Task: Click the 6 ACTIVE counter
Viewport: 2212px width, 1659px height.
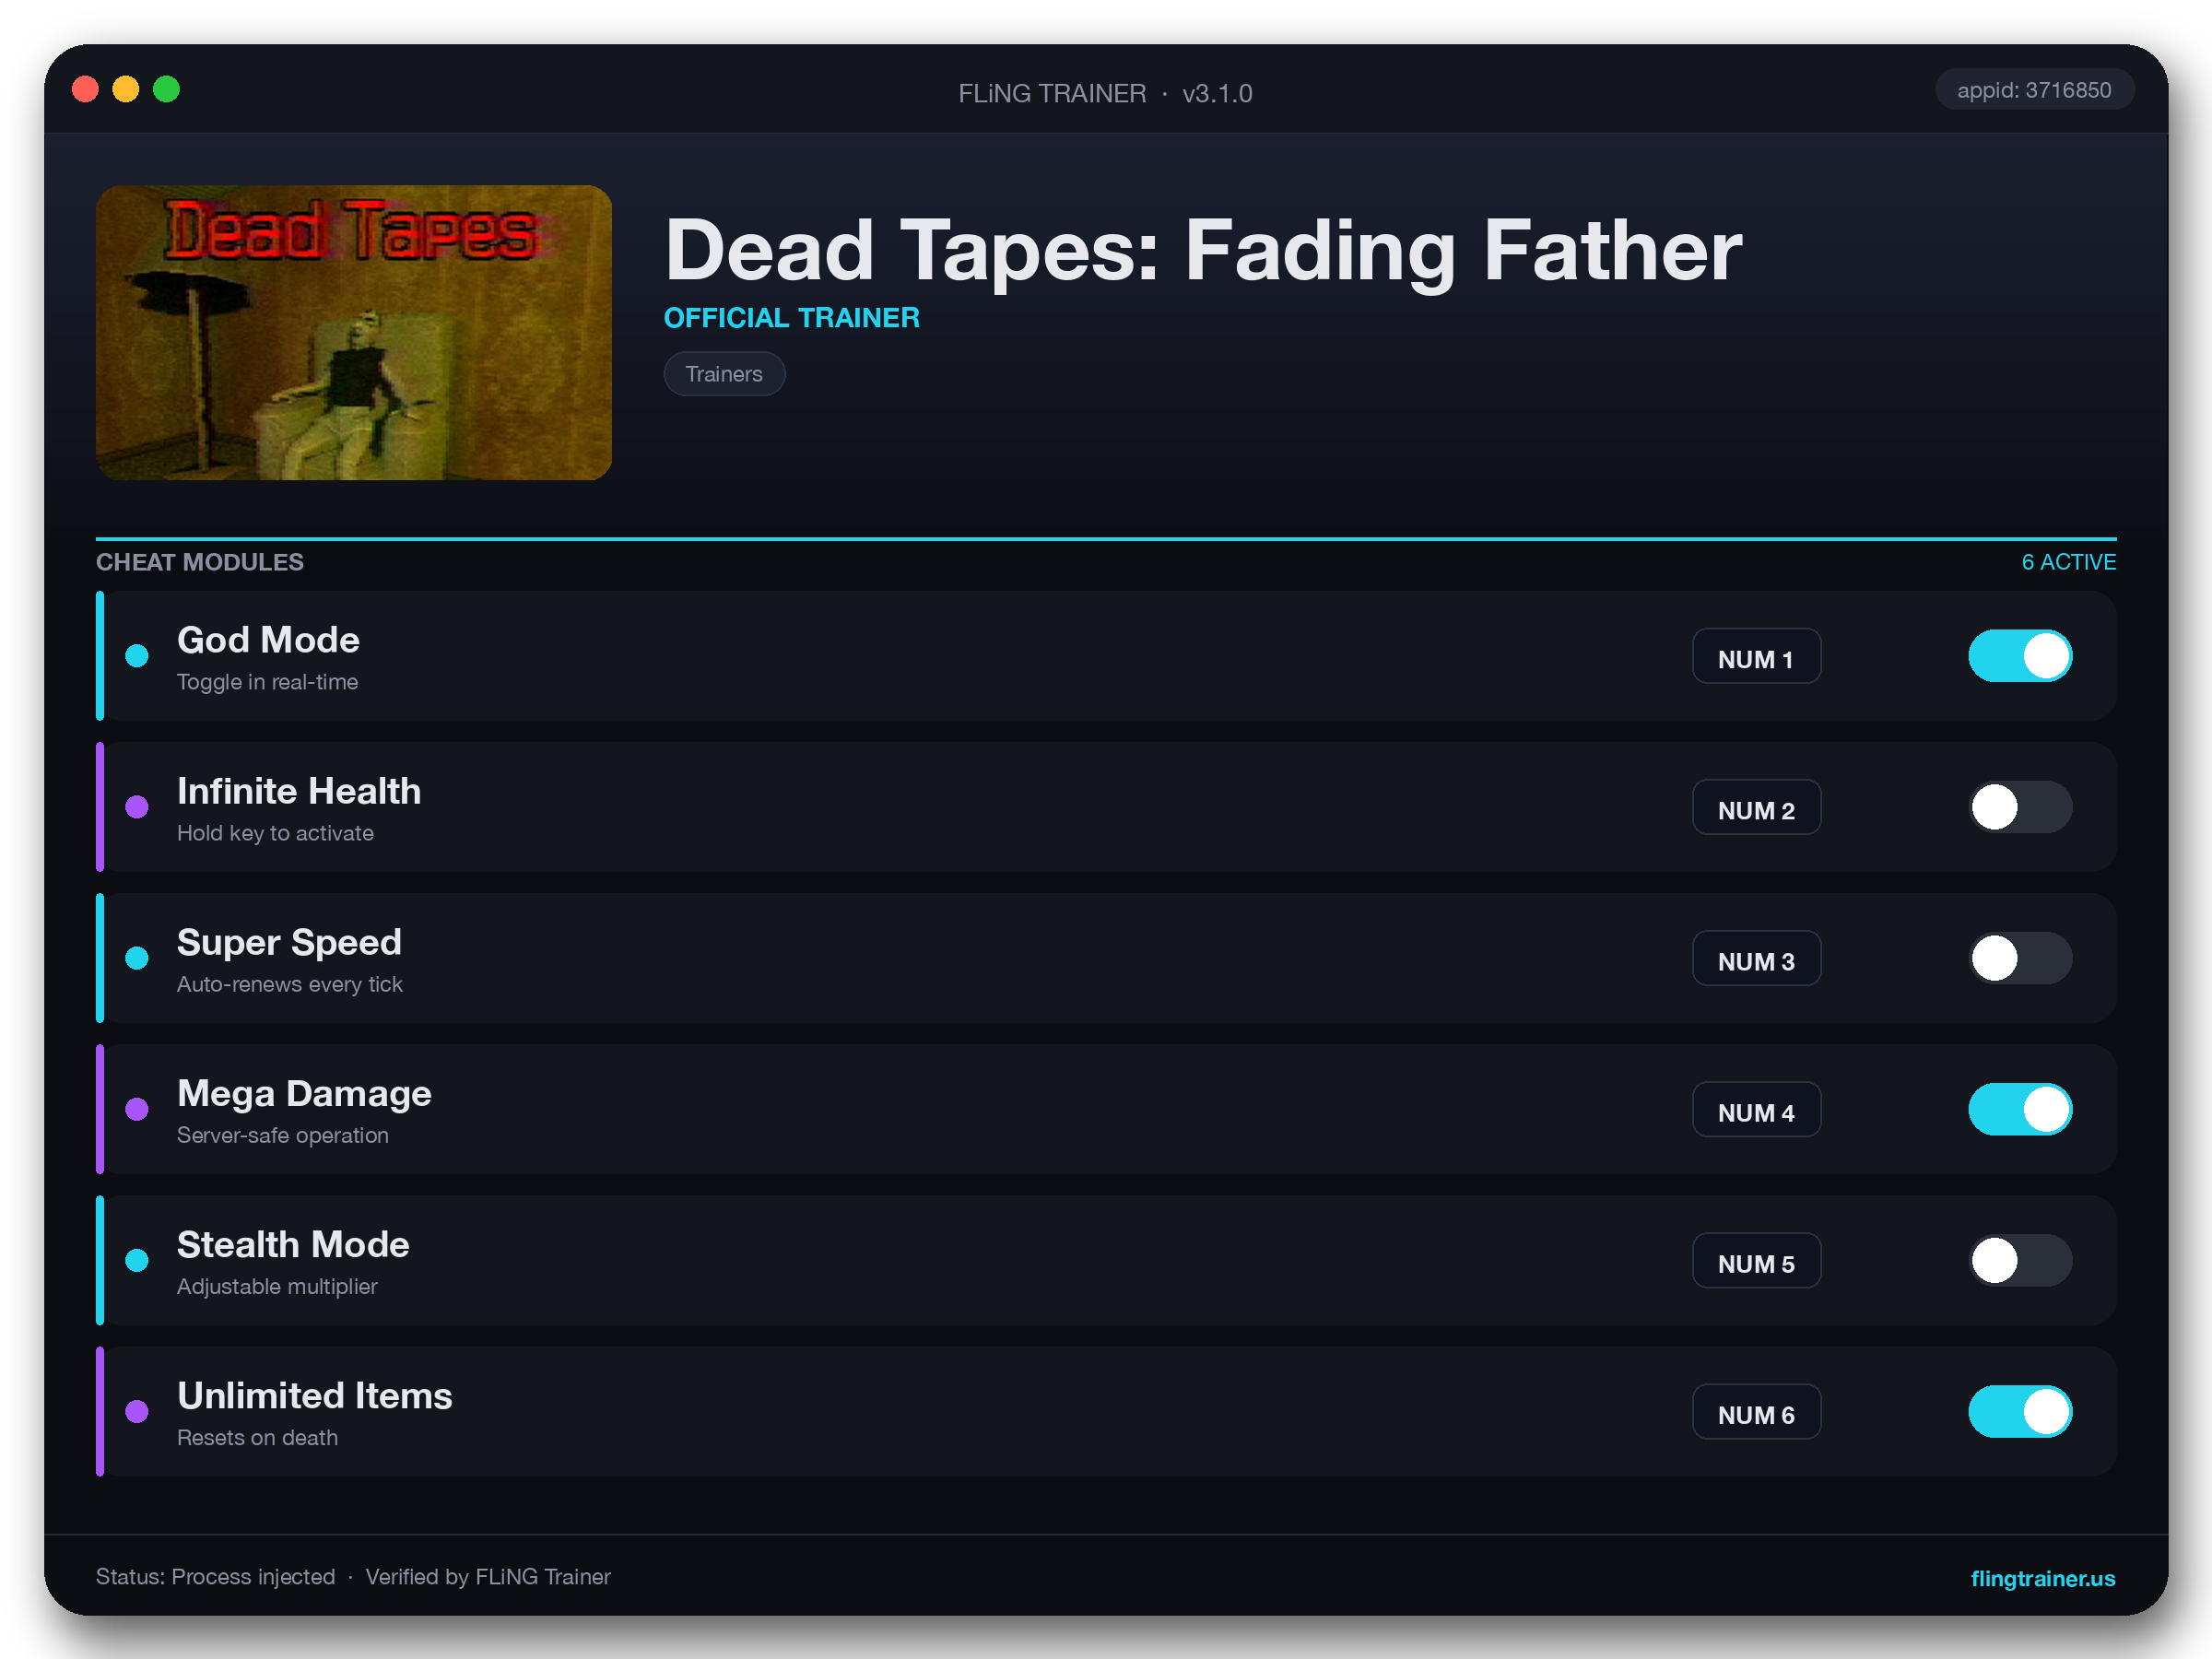Action: (2068, 562)
